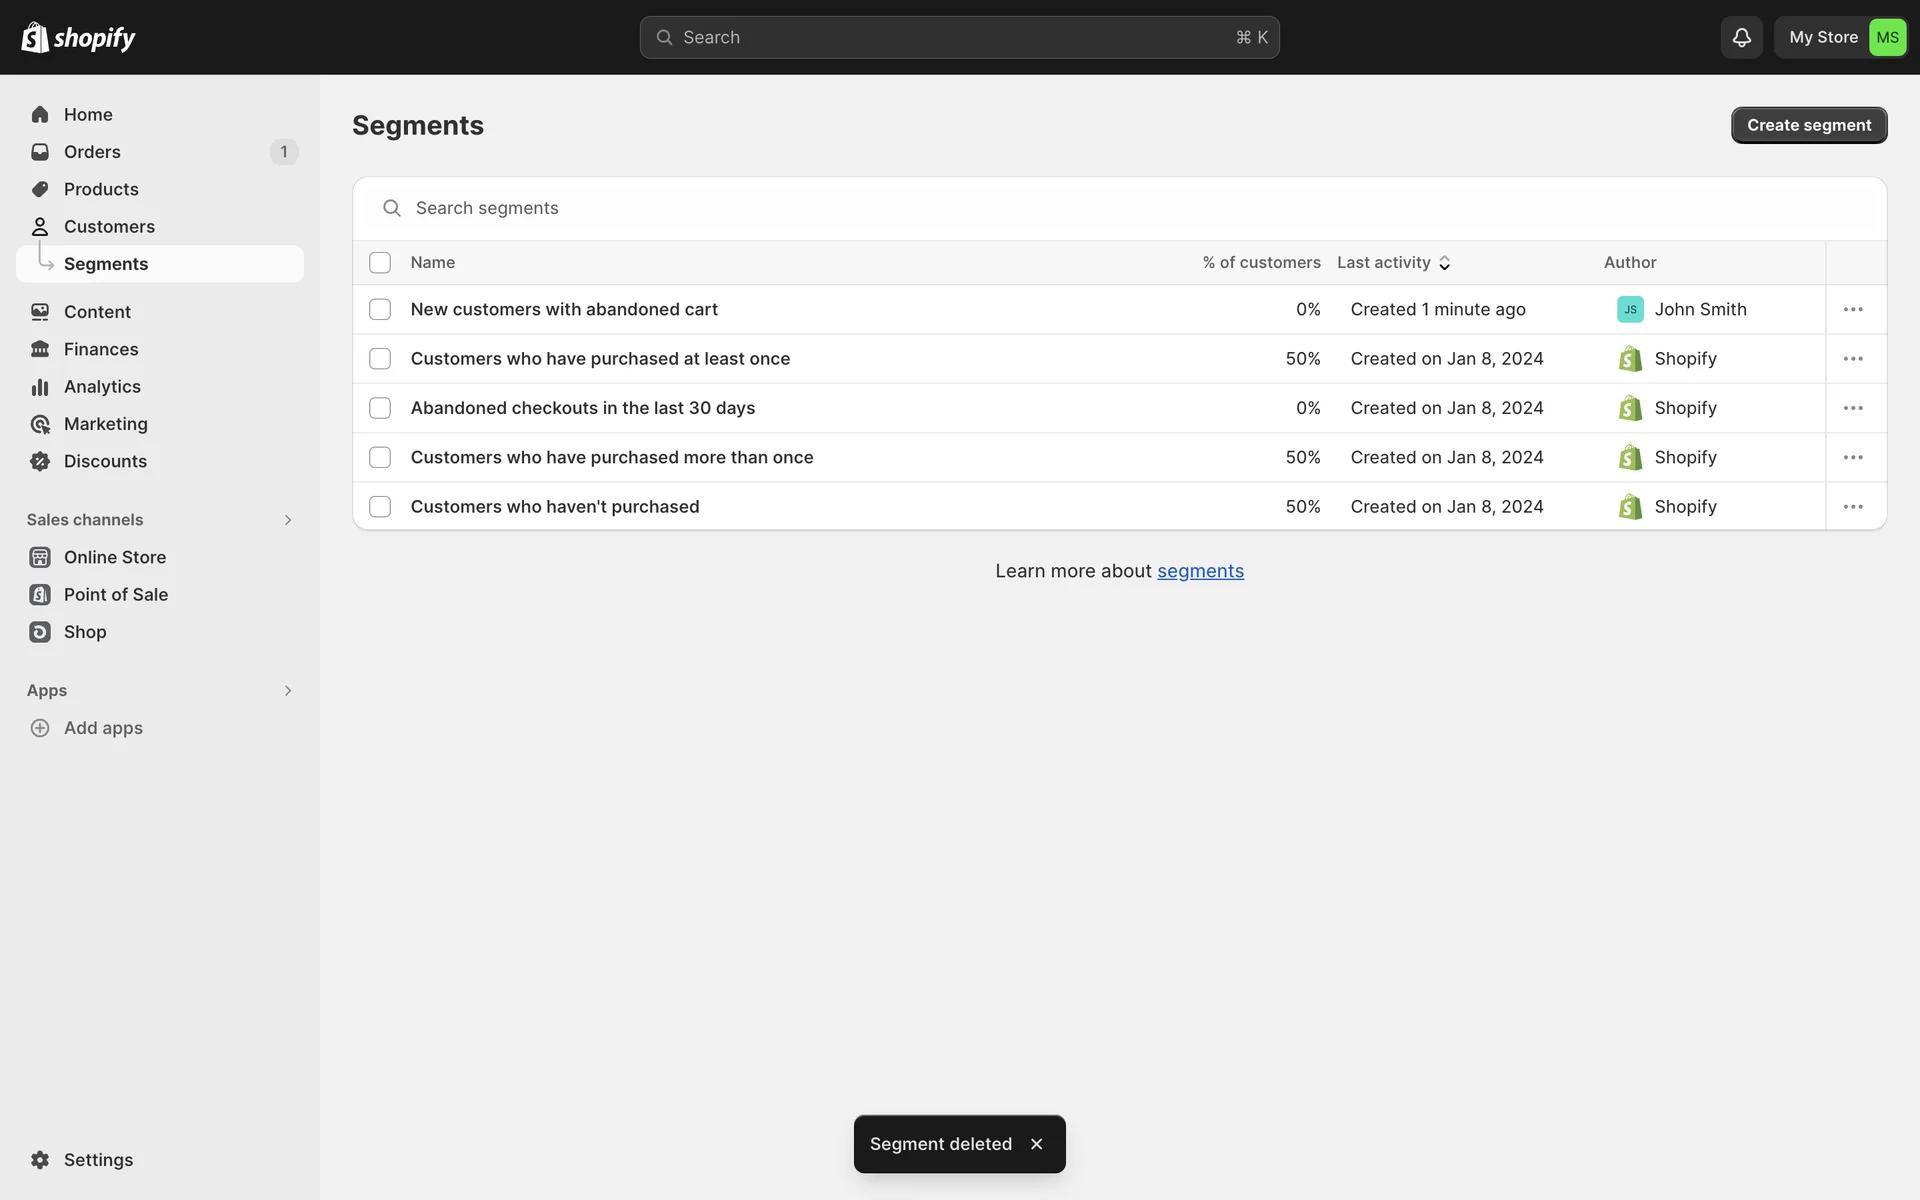Expand the Sales channels section chevron
The image size is (1920, 1200).
pos(288,520)
